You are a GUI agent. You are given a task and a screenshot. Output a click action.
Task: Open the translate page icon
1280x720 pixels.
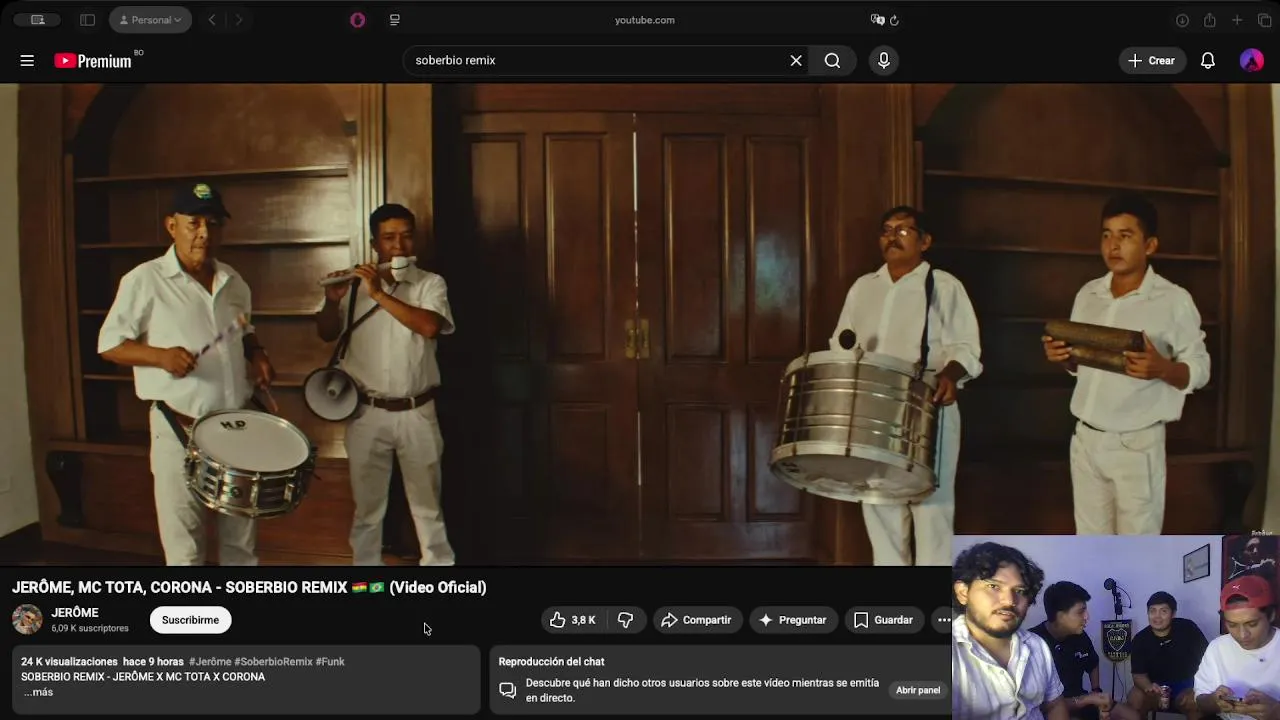tap(877, 20)
